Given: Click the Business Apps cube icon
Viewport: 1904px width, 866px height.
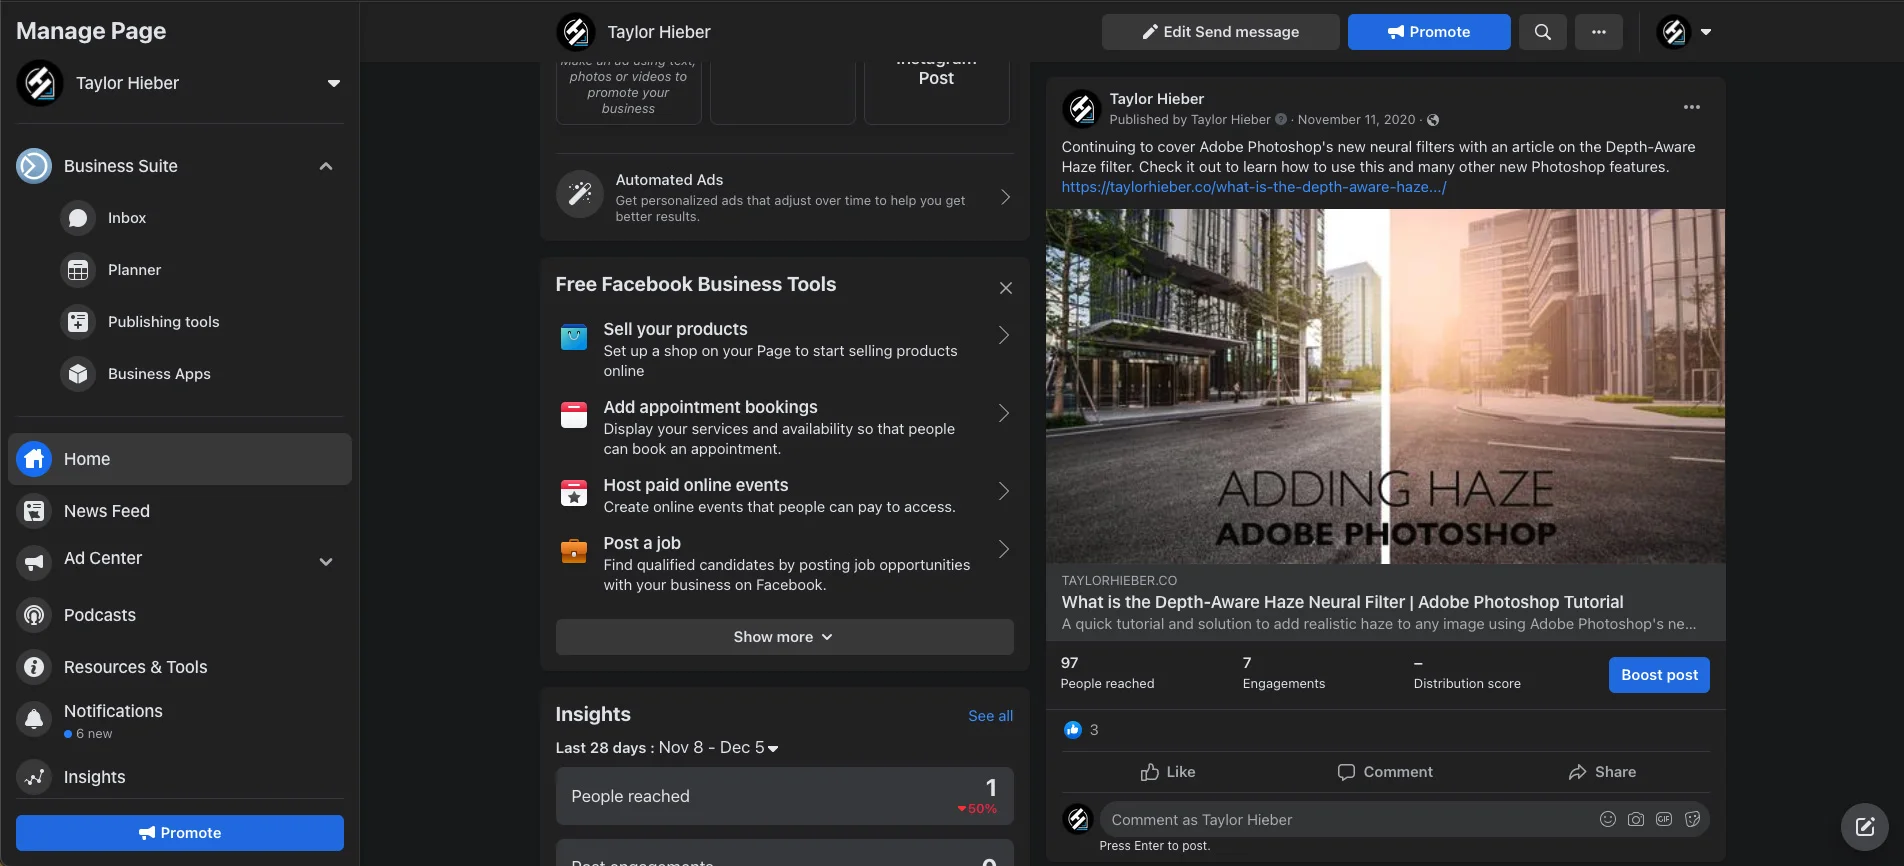Looking at the screenshot, I should click(x=78, y=374).
